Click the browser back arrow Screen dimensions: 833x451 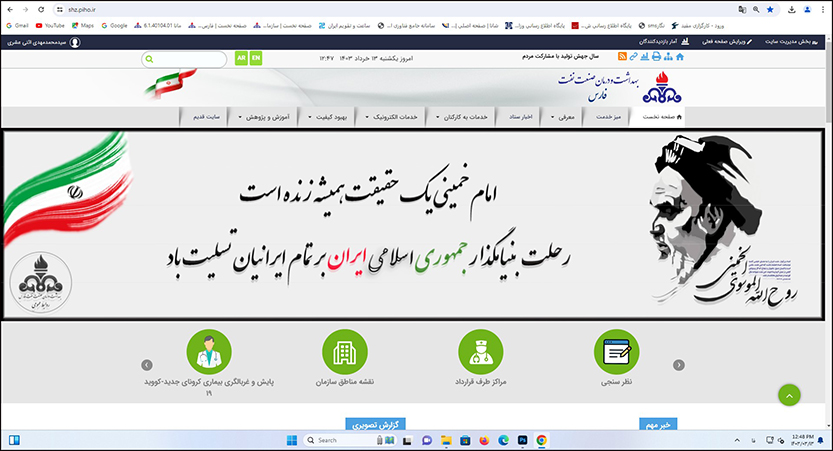[10, 10]
